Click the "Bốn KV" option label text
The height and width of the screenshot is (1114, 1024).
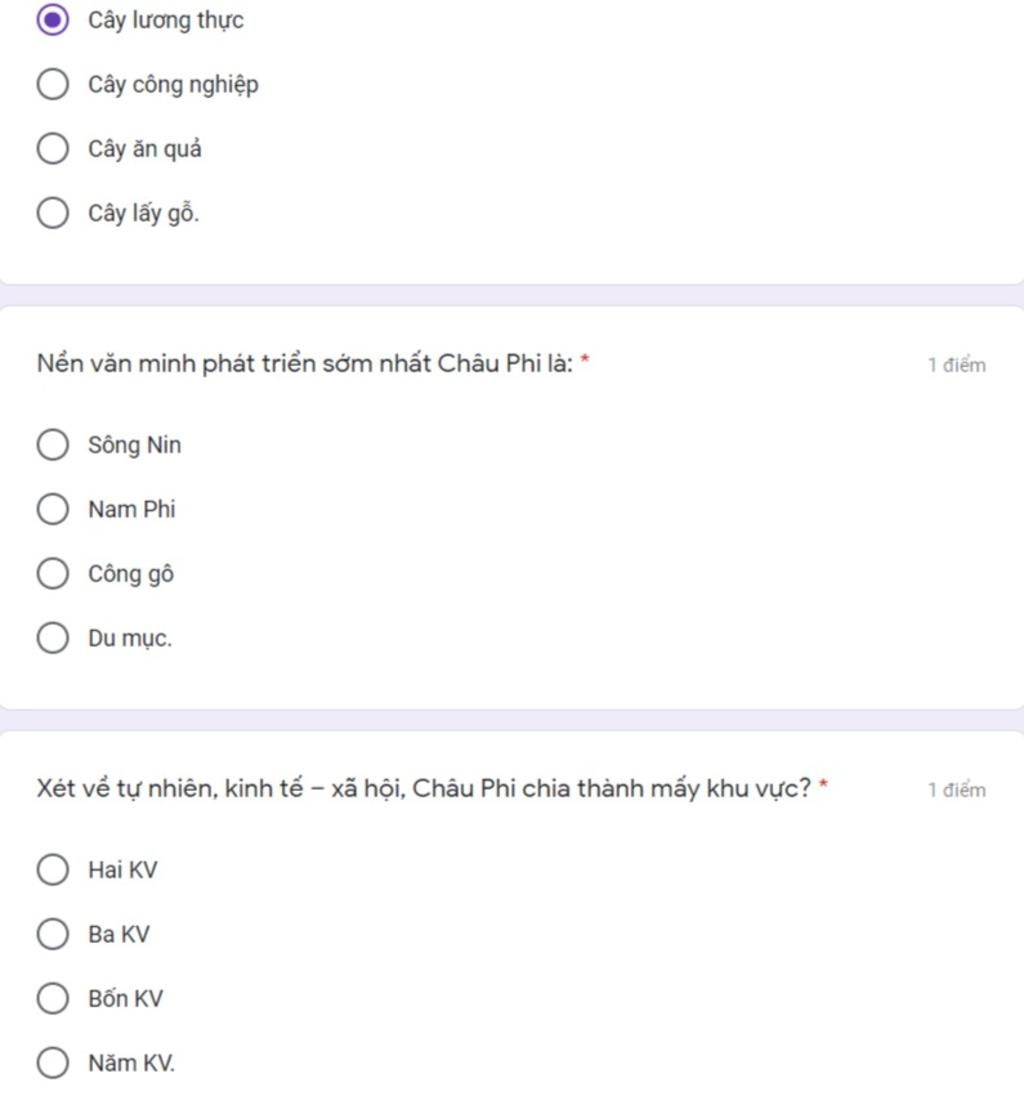tap(125, 999)
